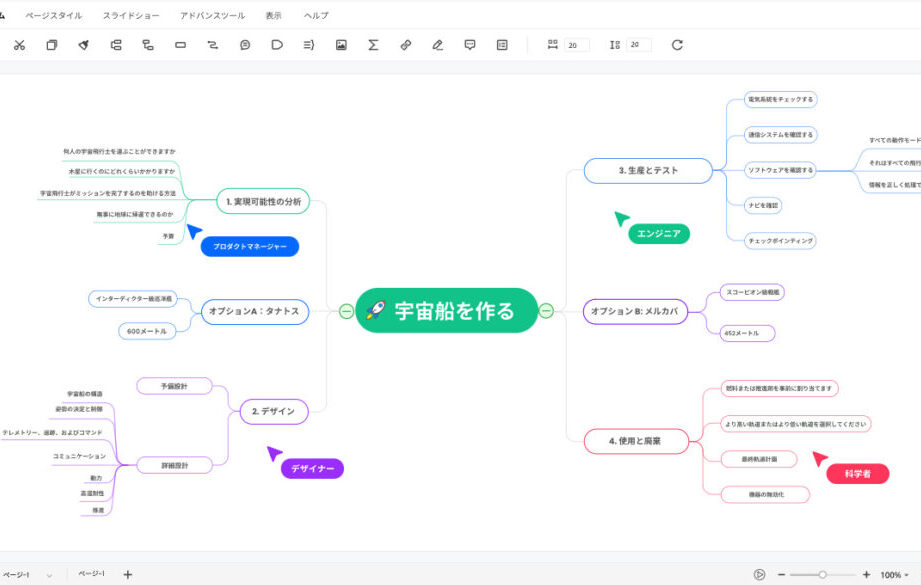Set the vertical spacing field value 20
921x585 pixels.
pyautogui.click(x=638, y=45)
